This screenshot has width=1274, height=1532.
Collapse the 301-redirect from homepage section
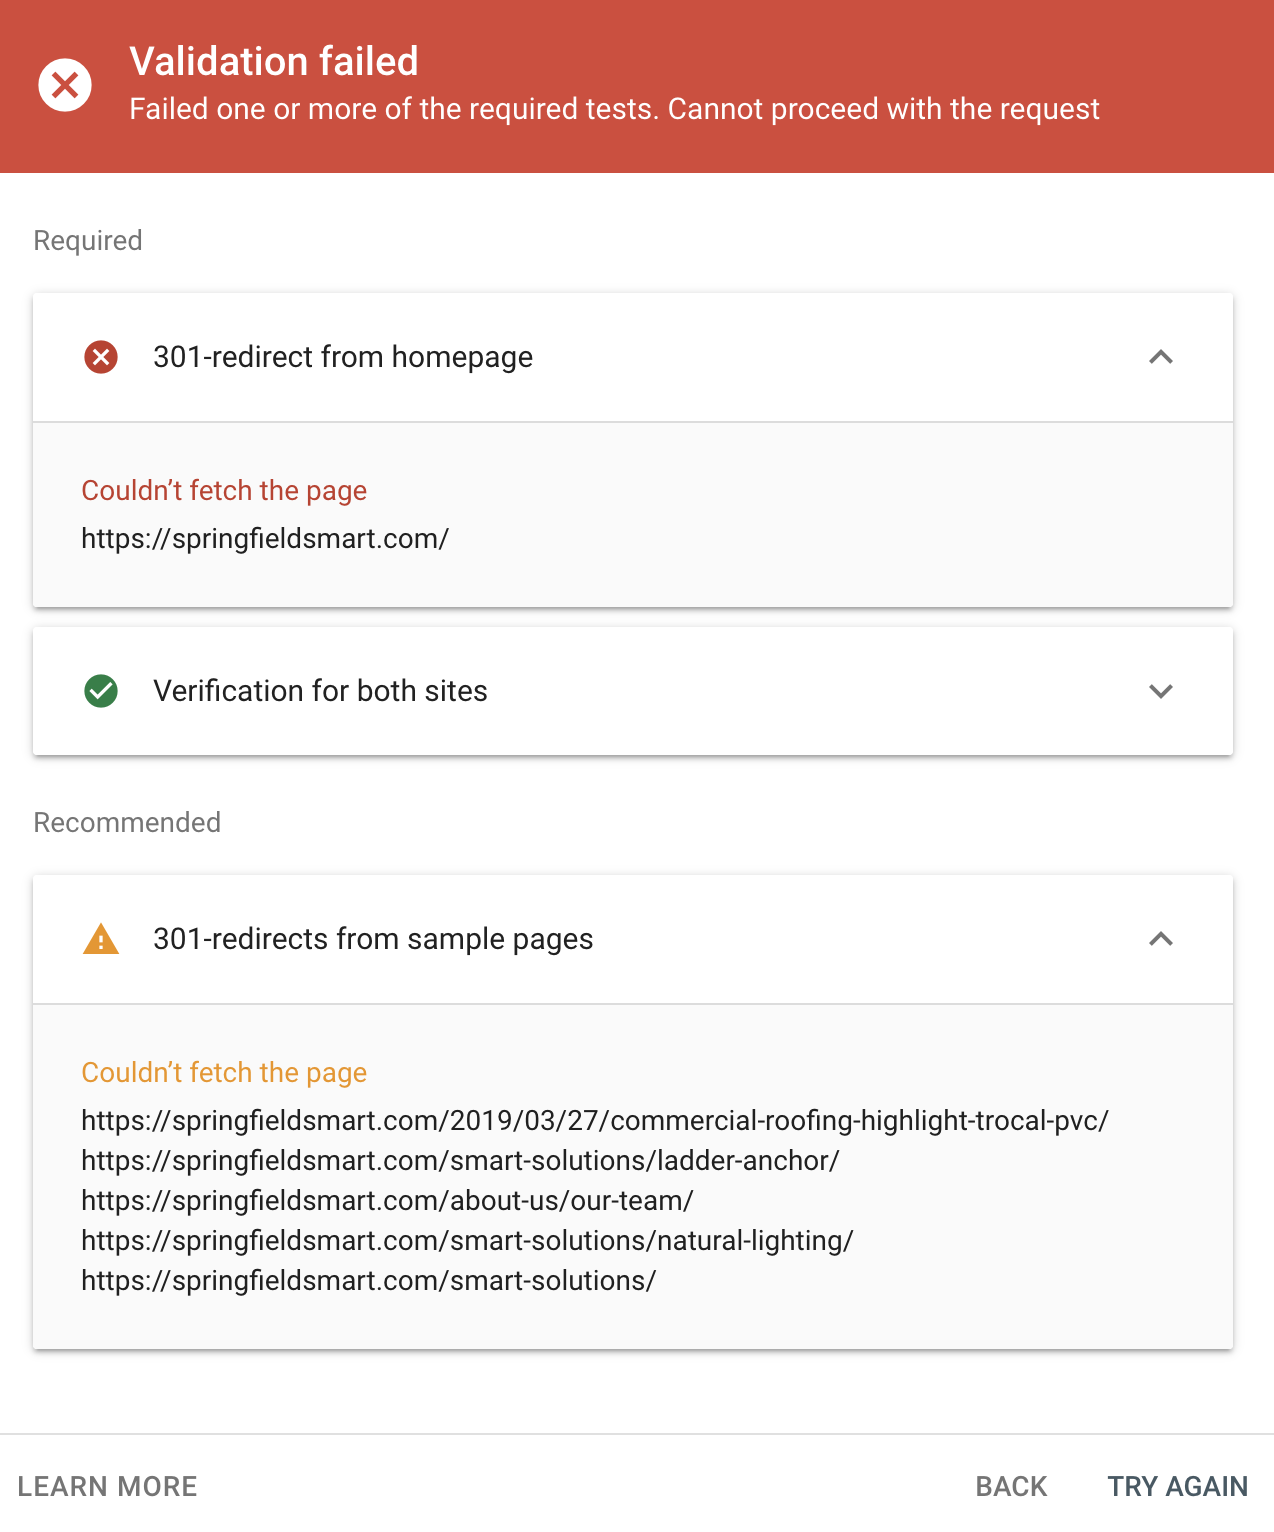coord(1160,357)
